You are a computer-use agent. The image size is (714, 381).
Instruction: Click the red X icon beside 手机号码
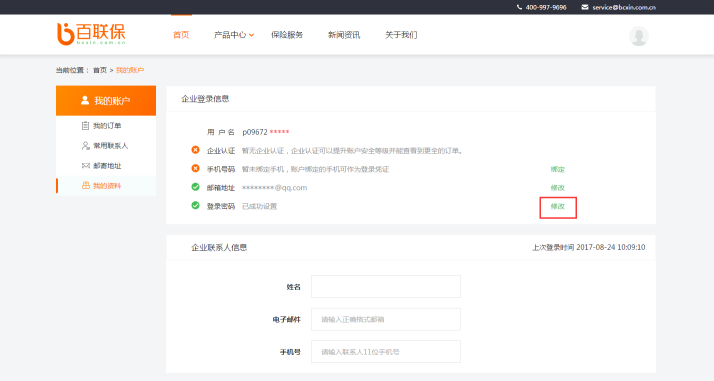click(x=195, y=168)
